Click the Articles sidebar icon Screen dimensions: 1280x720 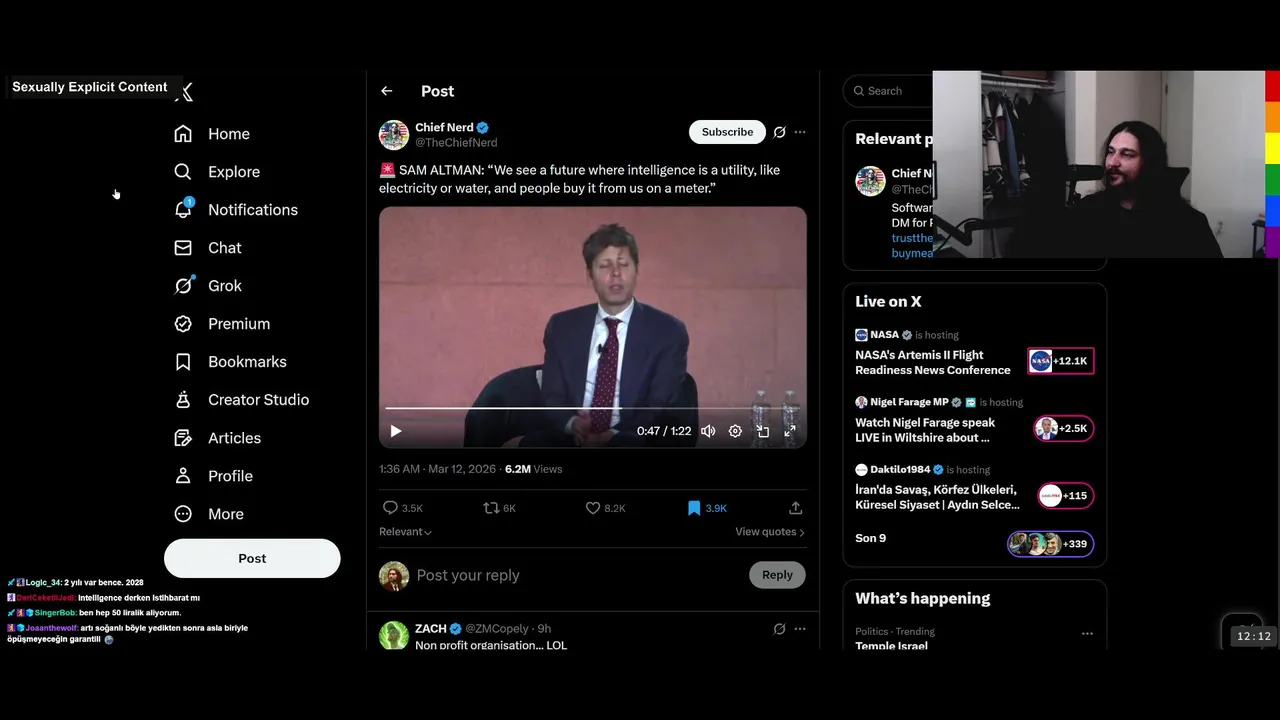183,438
